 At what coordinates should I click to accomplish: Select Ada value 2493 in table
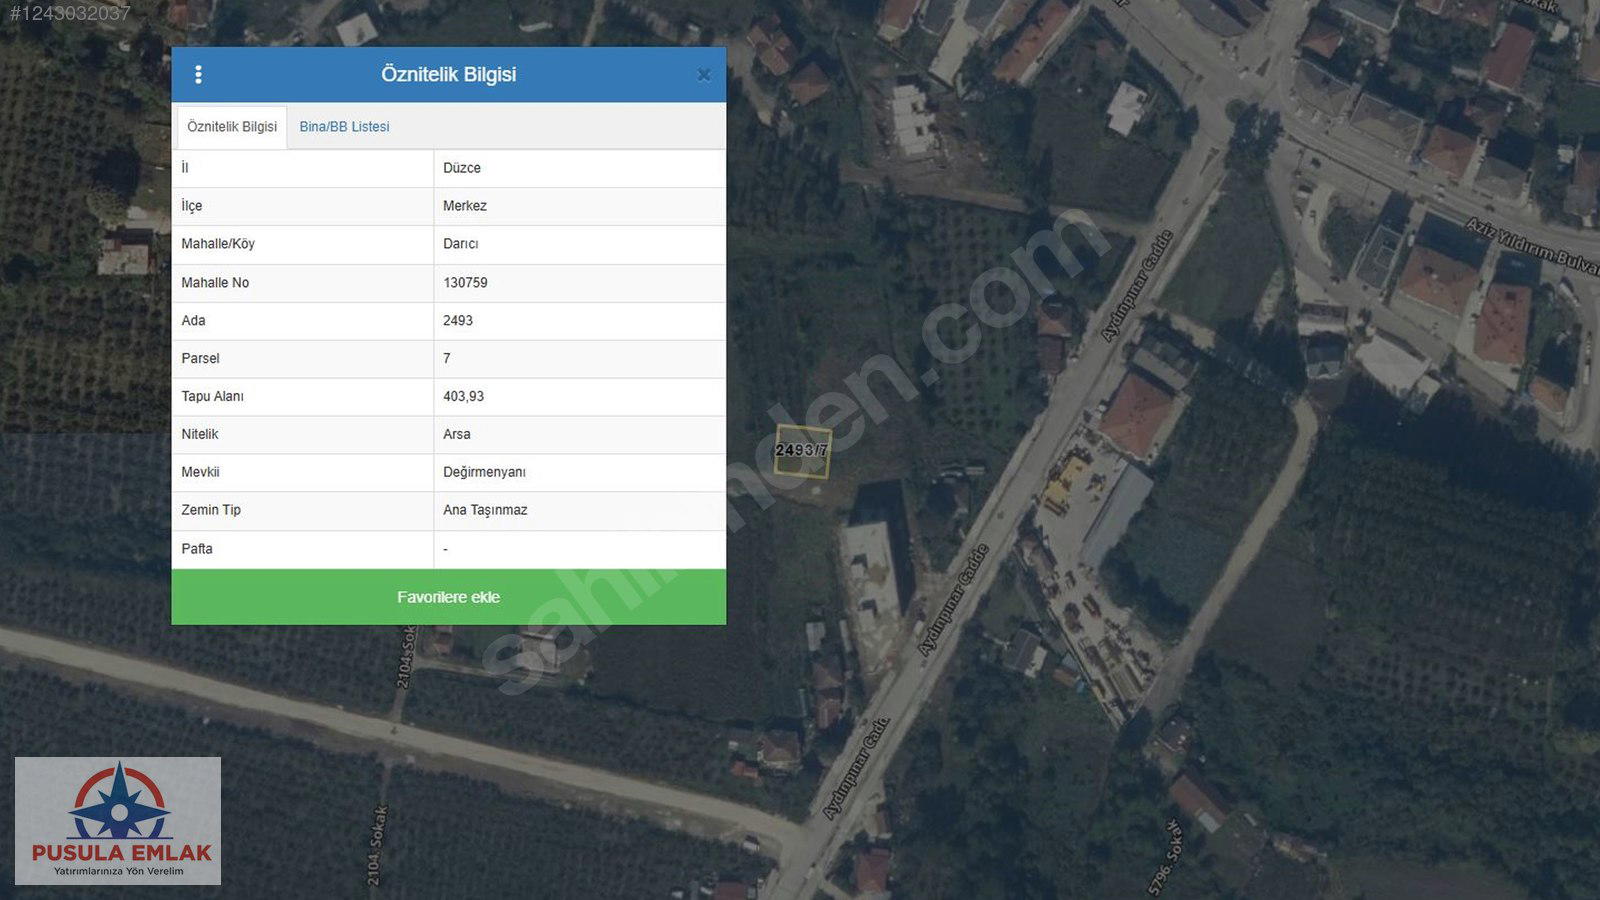[x=458, y=321]
